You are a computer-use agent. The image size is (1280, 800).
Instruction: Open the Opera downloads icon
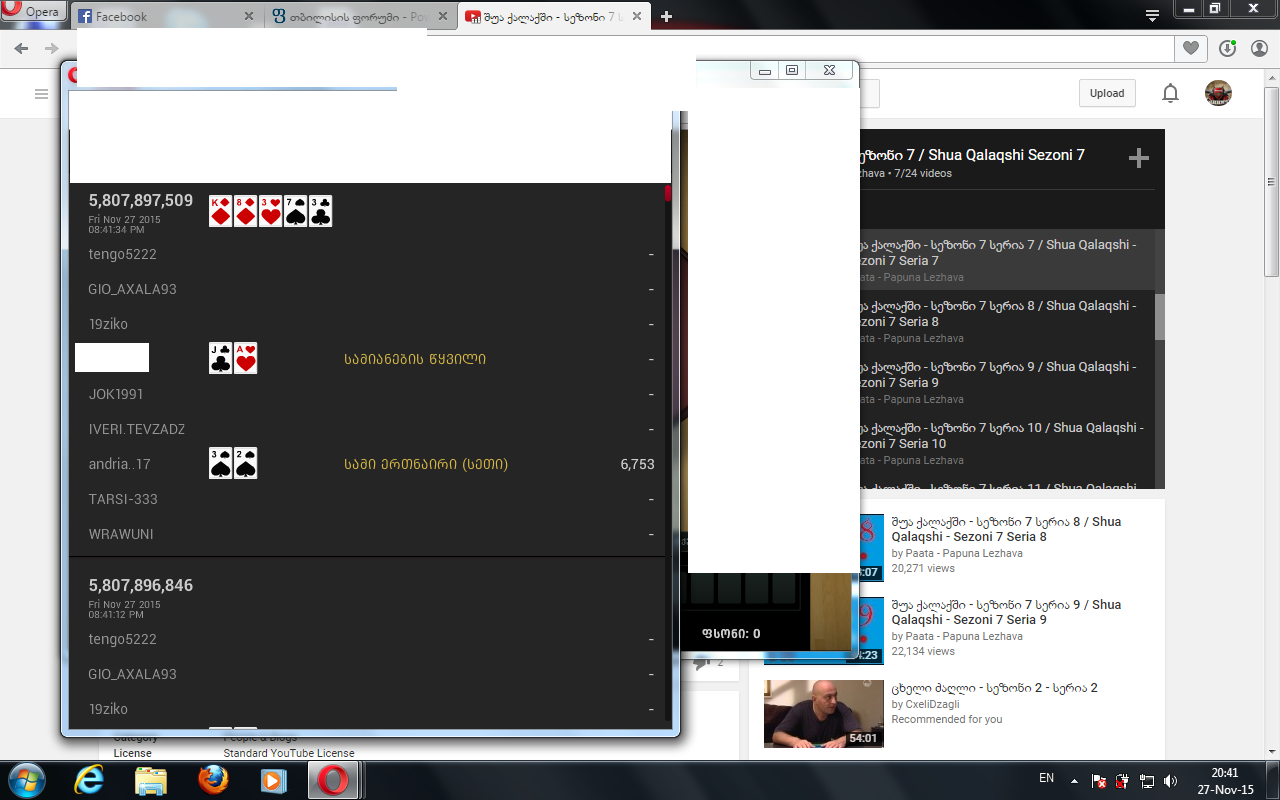(1228, 48)
